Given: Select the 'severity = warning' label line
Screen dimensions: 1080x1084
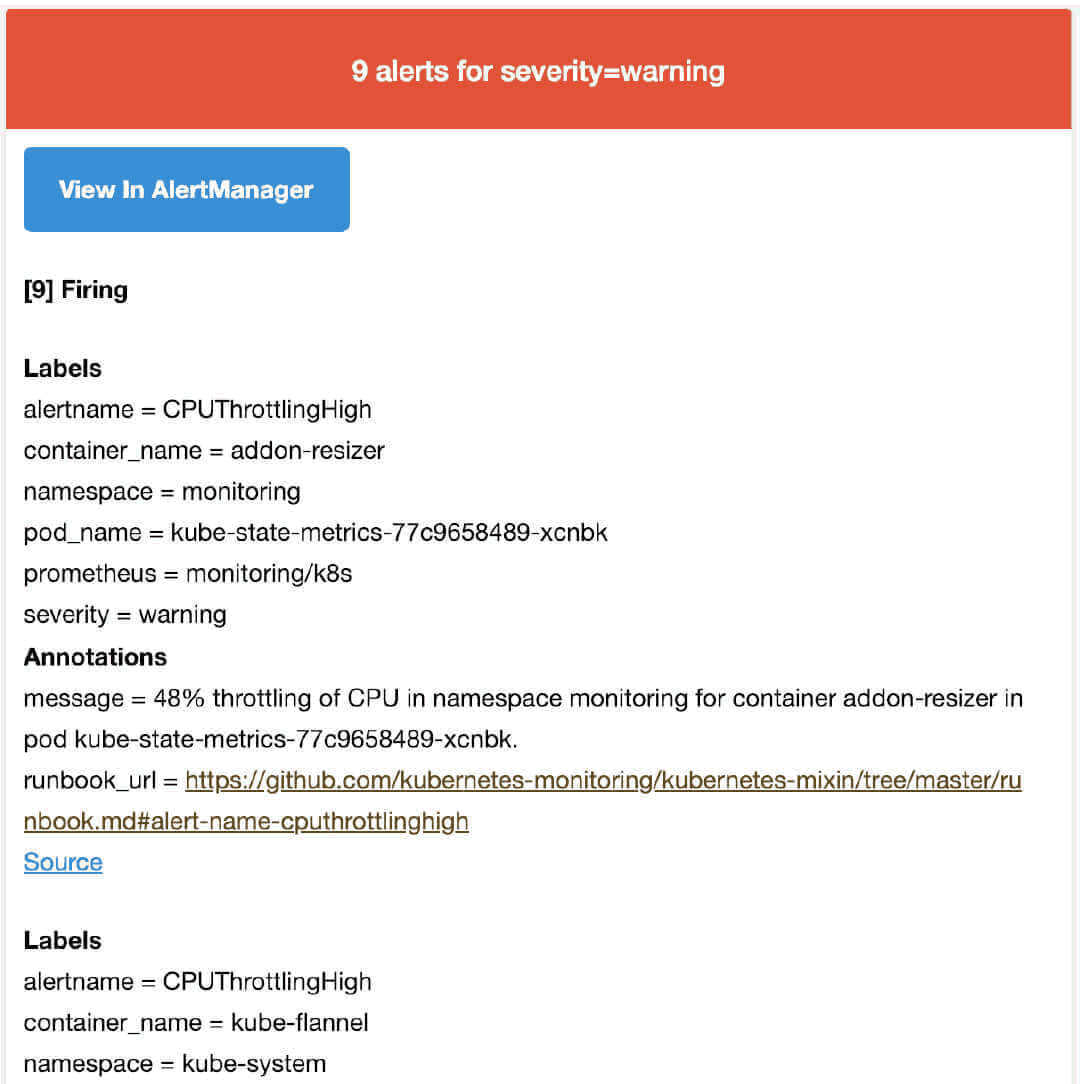Looking at the screenshot, I should point(125,615).
